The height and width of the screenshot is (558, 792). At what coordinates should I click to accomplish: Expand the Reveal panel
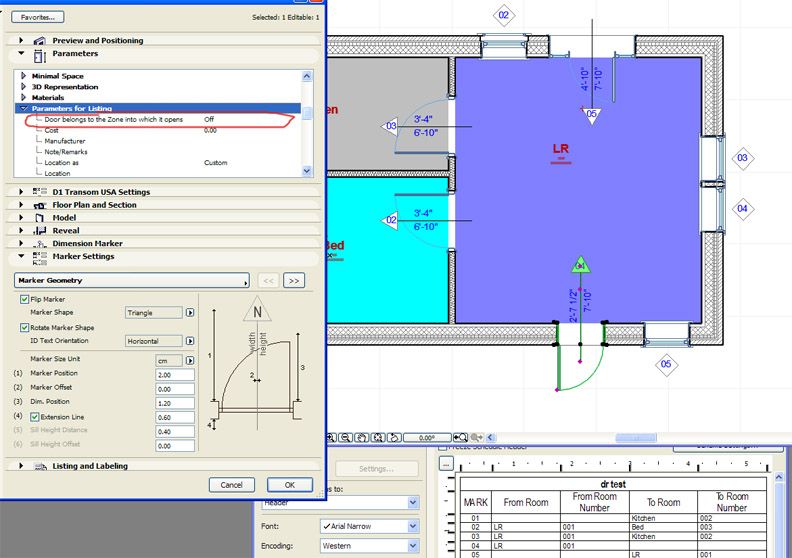point(21,230)
